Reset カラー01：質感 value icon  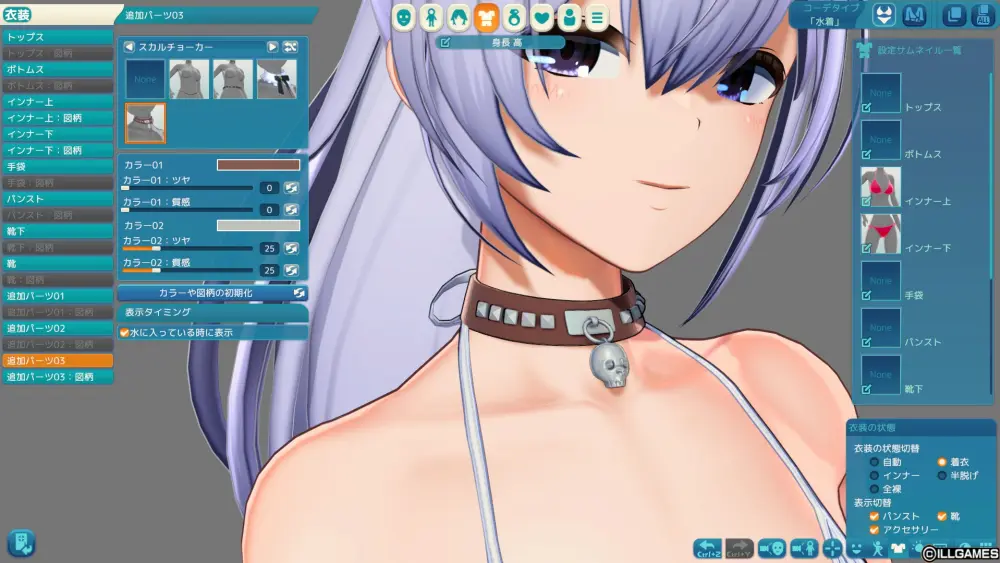(x=291, y=210)
